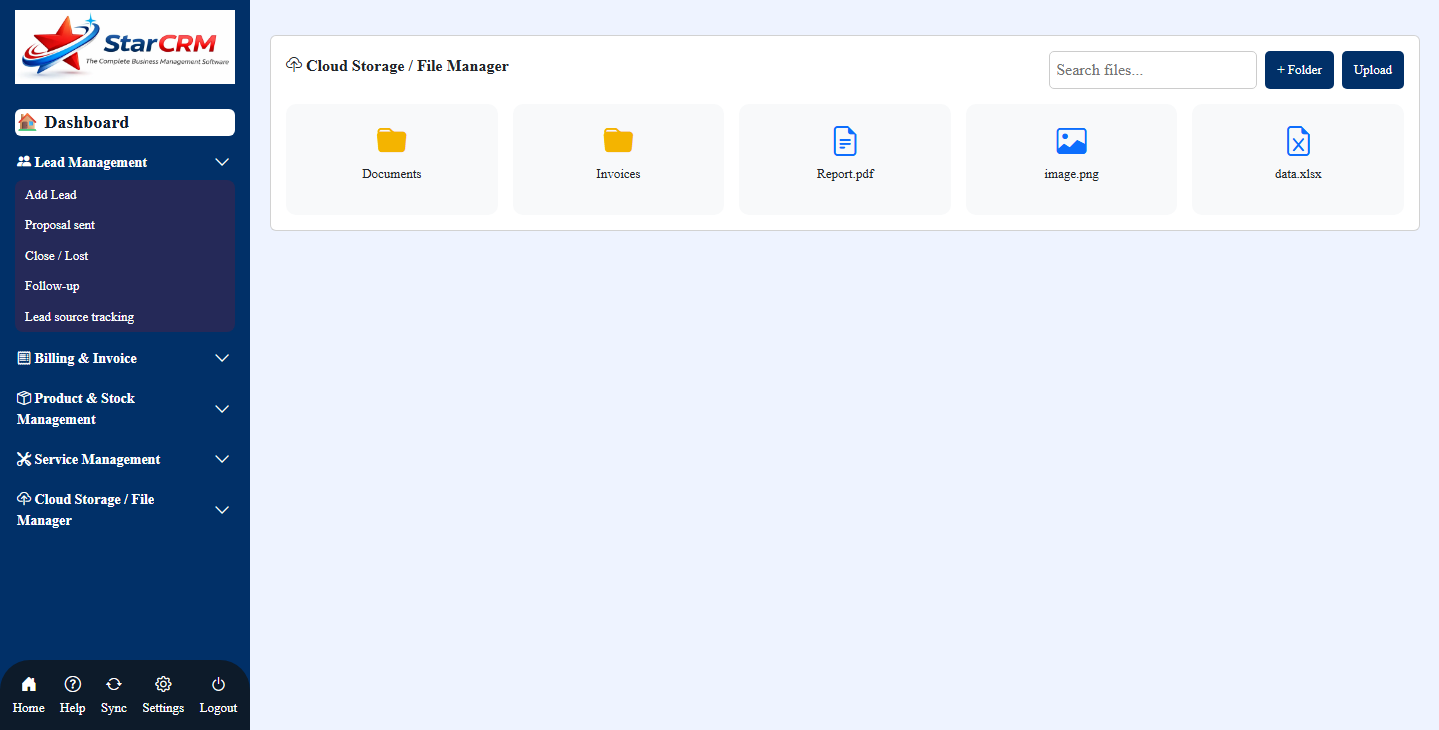Open the Follow-up menu item
The height and width of the screenshot is (730, 1439).
52,286
